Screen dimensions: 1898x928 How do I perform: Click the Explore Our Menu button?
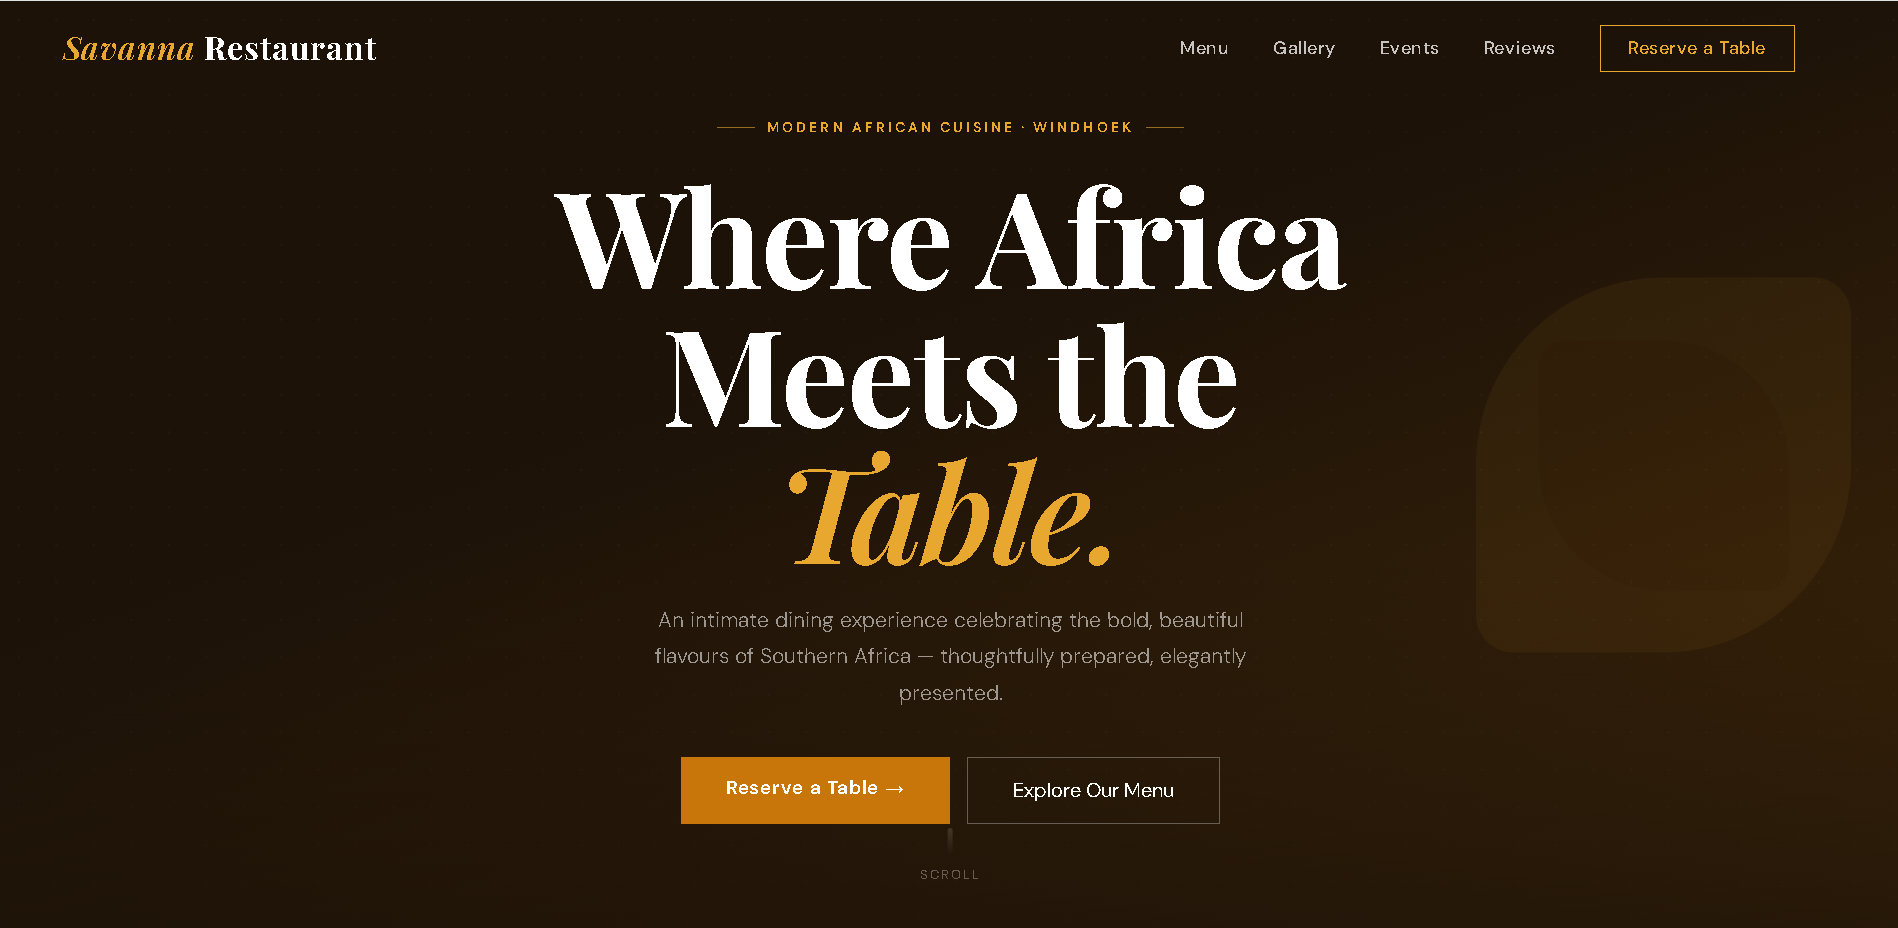pyautogui.click(x=1093, y=790)
